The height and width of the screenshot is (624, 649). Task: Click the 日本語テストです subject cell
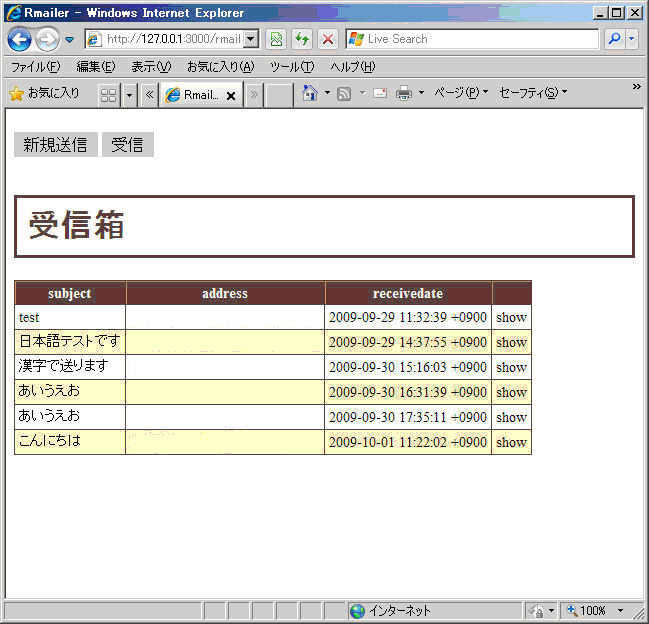pyautogui.click(x=70, y=342)
